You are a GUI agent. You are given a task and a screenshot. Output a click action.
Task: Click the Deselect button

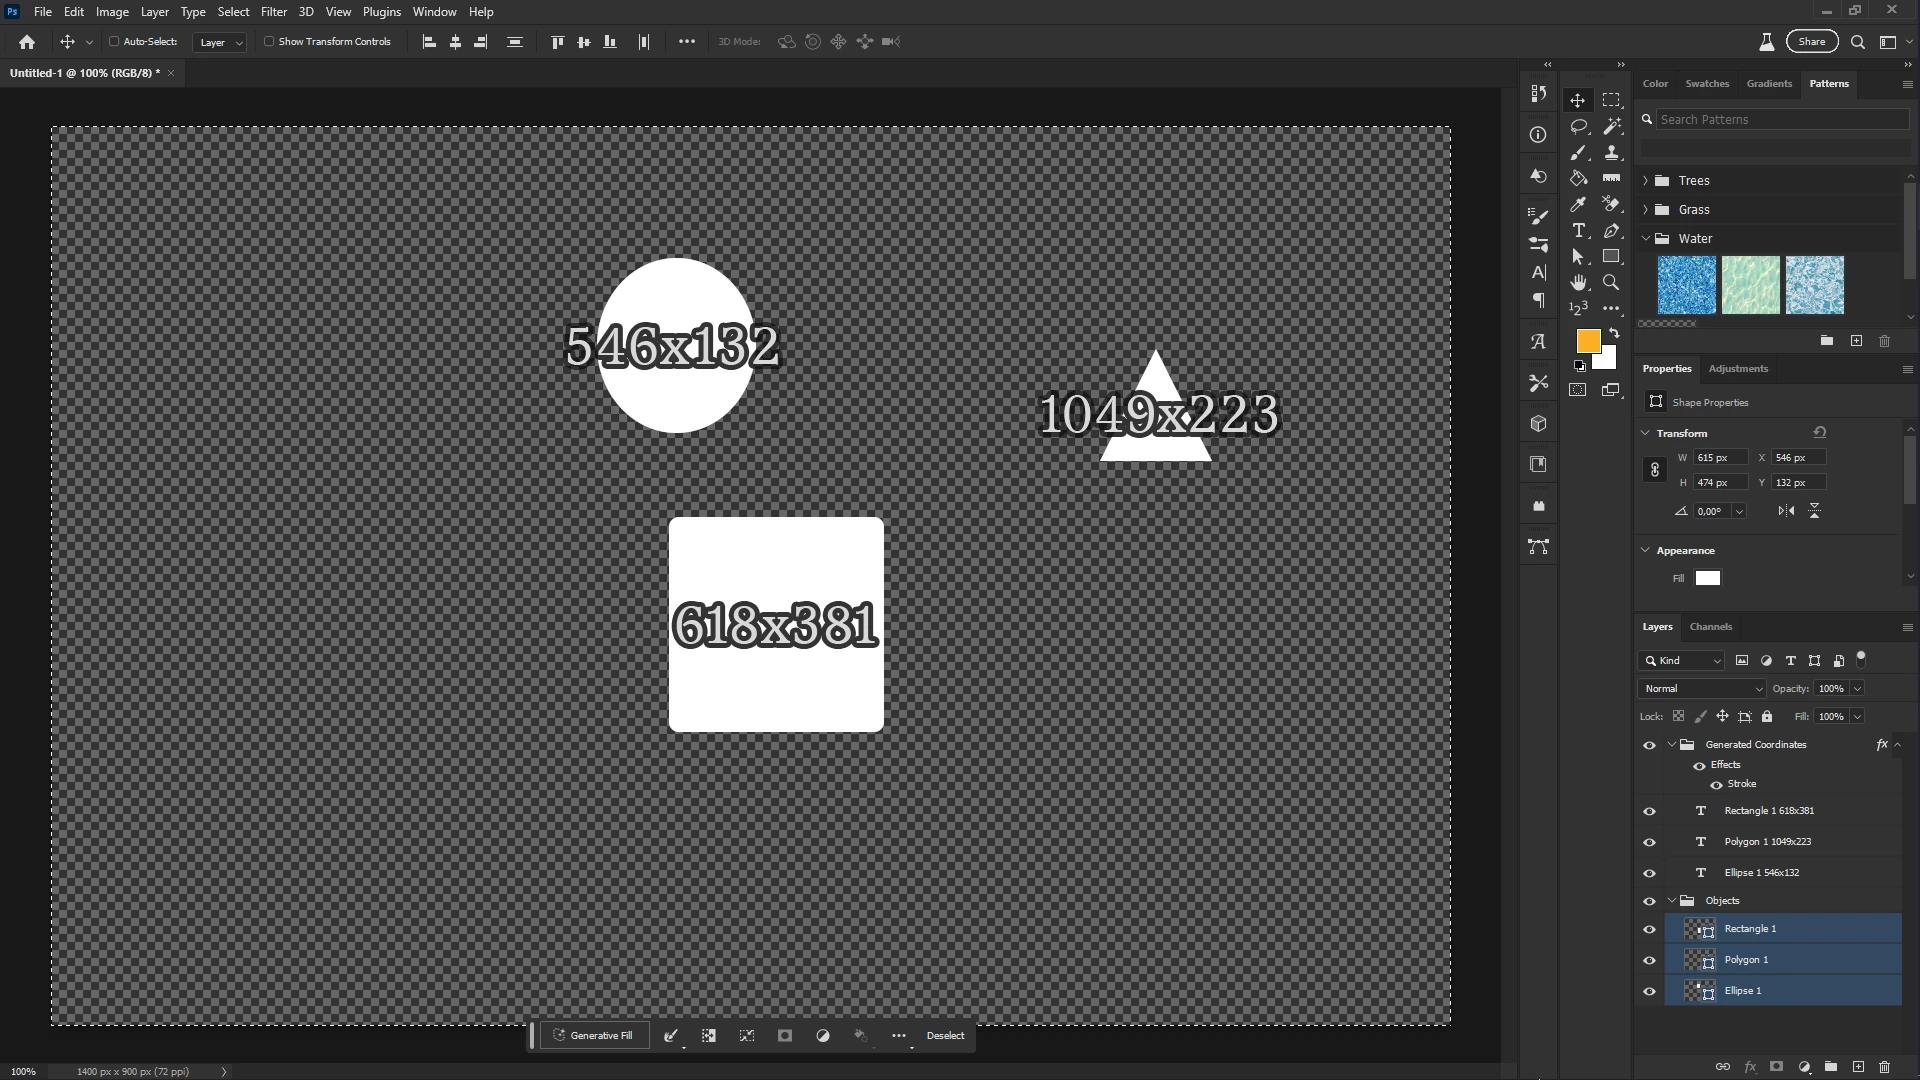tap(945, 1036)
